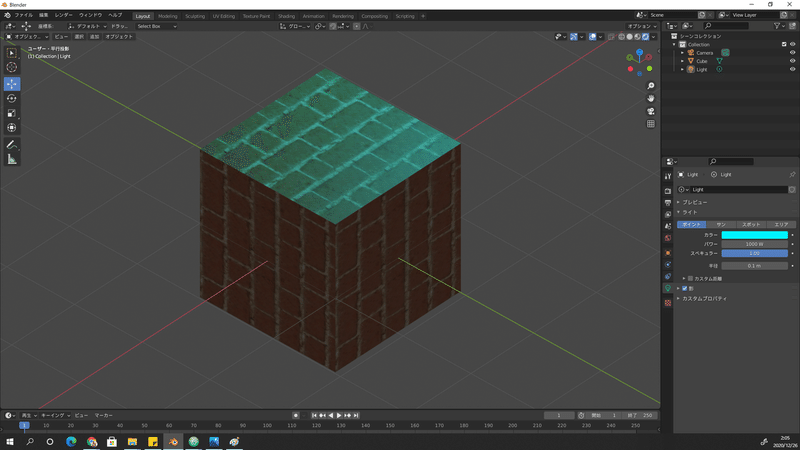The image size is (800, 450).
Task: Pin the properties editor context
Action: (x=792, y=174)
